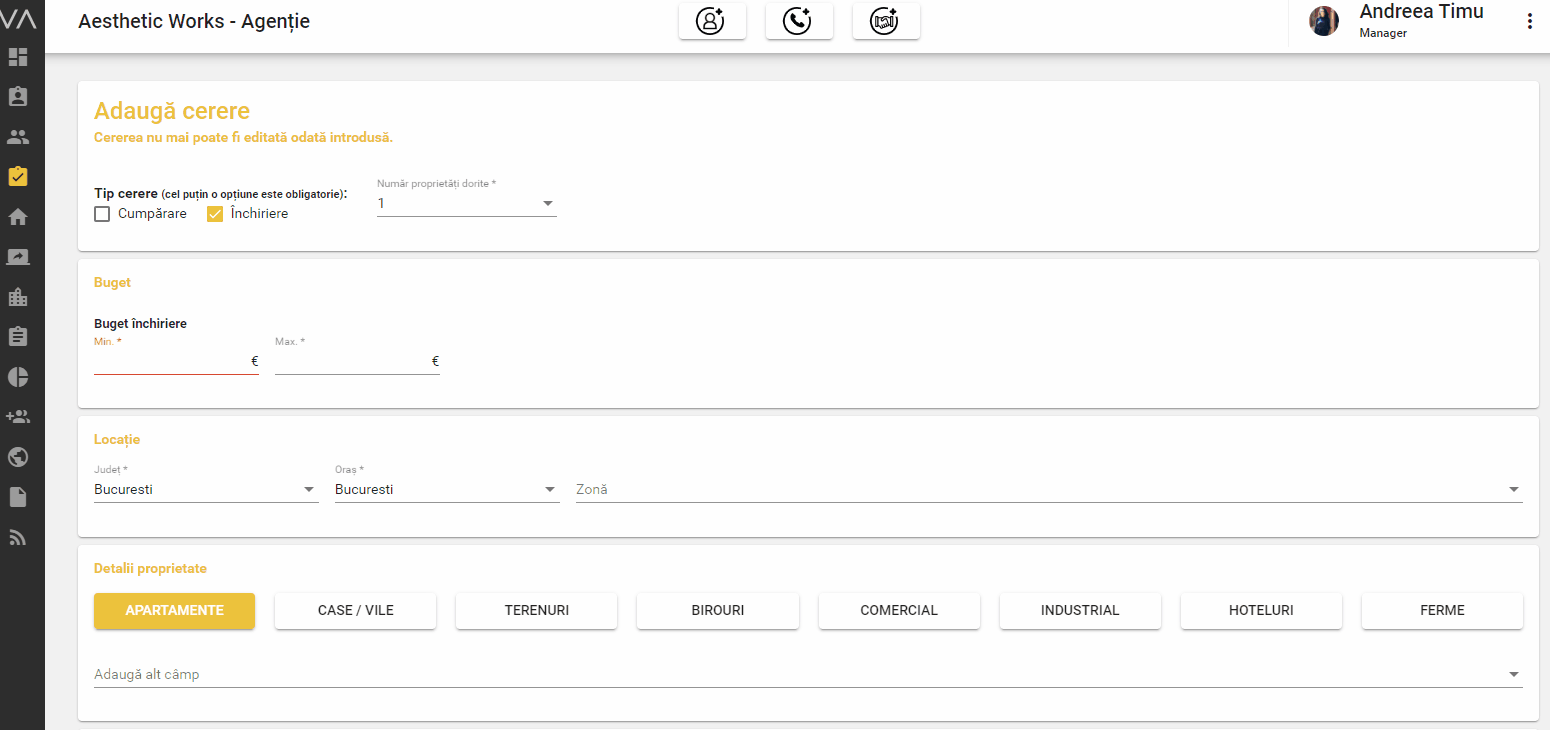Open the Județ dropdown
This screenshot has height=730, width=1550.
[x=206, y=490]
